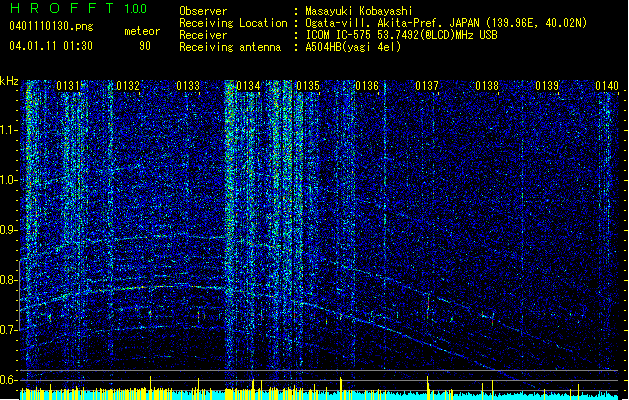629x400 pixels.
Task: Click the kHz axis unit label
Action: pos(9,81)
